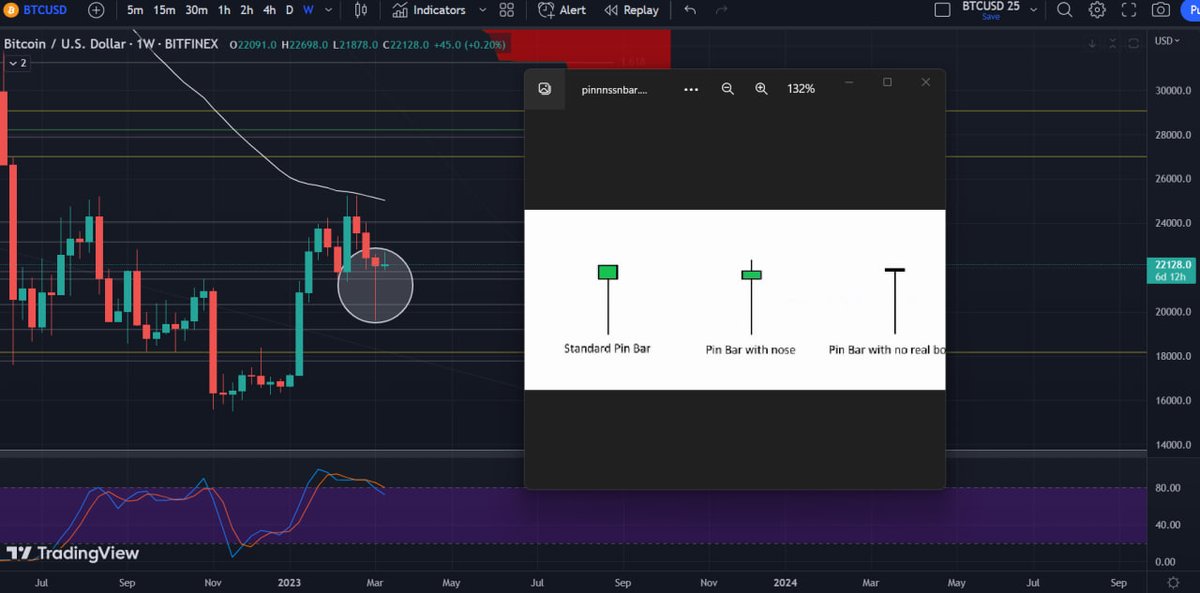The width and height of the screenshot is (1200, 593).
Task: Open the image viewer more options menu
Action: (x=691, y=89)
